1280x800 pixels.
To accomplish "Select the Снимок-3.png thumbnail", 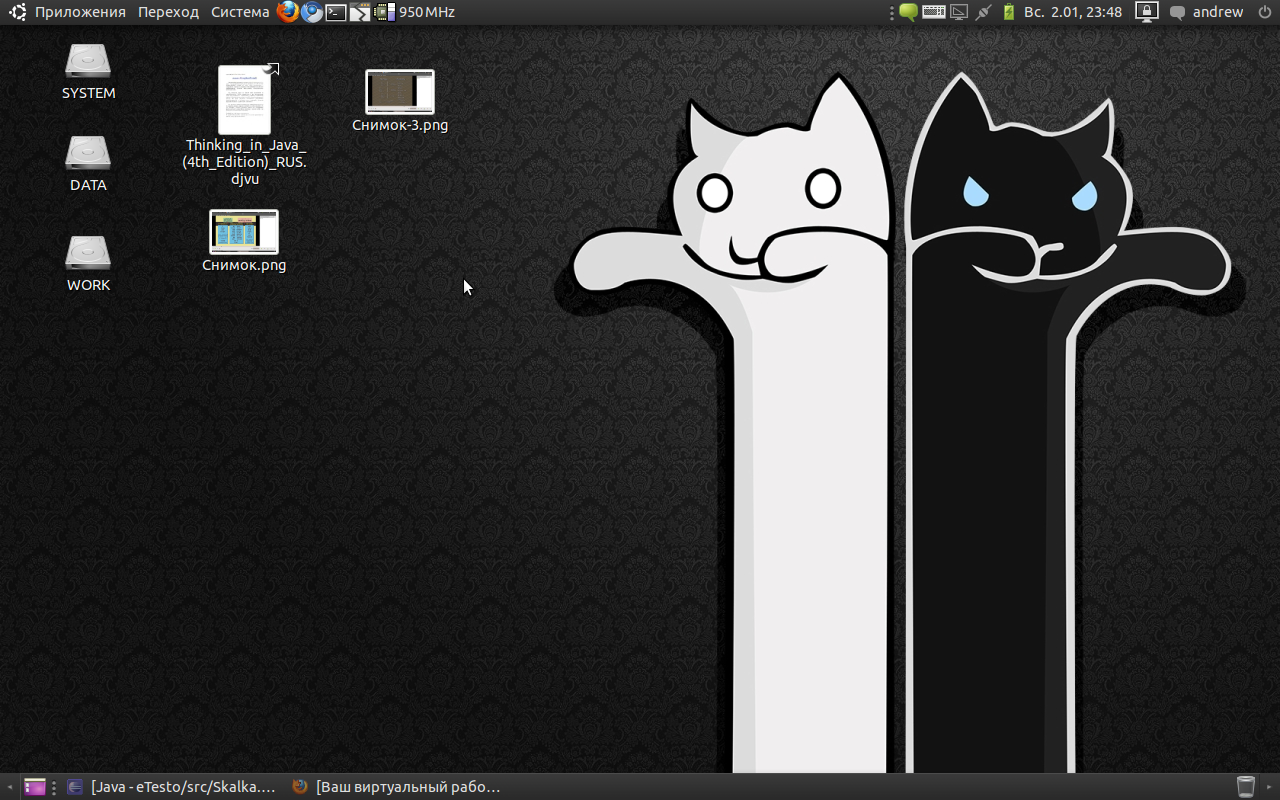I will point(400,92).
